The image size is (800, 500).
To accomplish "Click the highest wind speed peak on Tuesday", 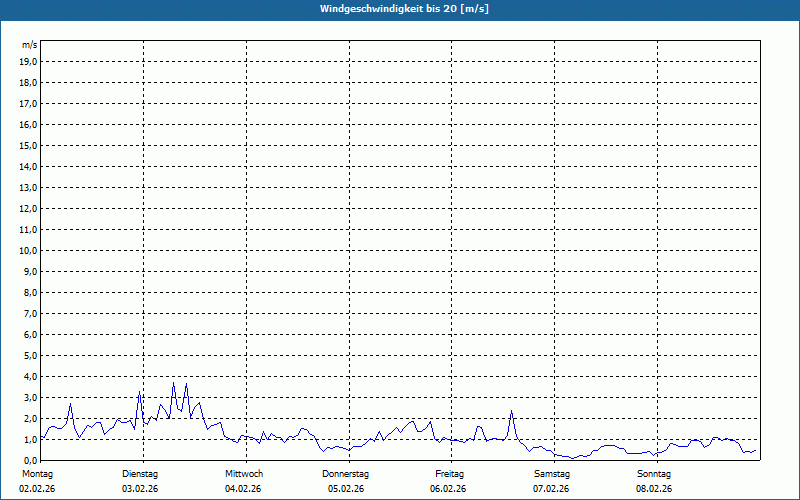I will point(174,383).
